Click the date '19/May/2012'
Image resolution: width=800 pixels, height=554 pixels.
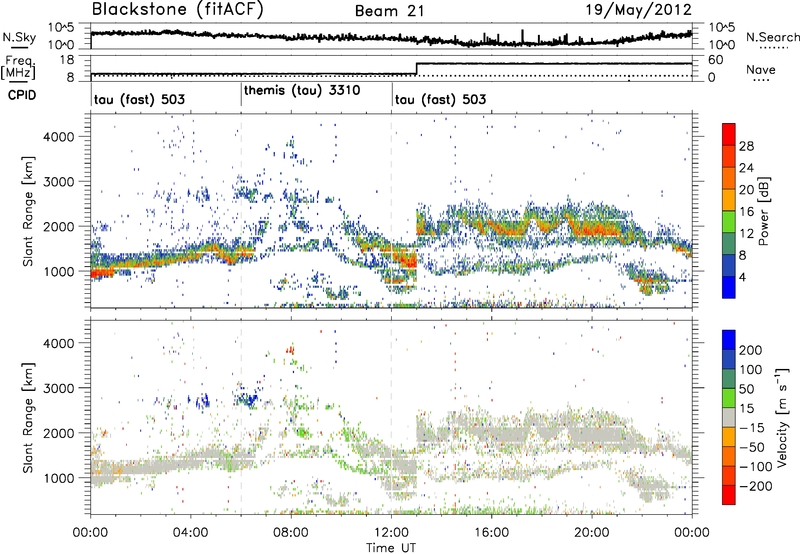[x=638, y=10]
